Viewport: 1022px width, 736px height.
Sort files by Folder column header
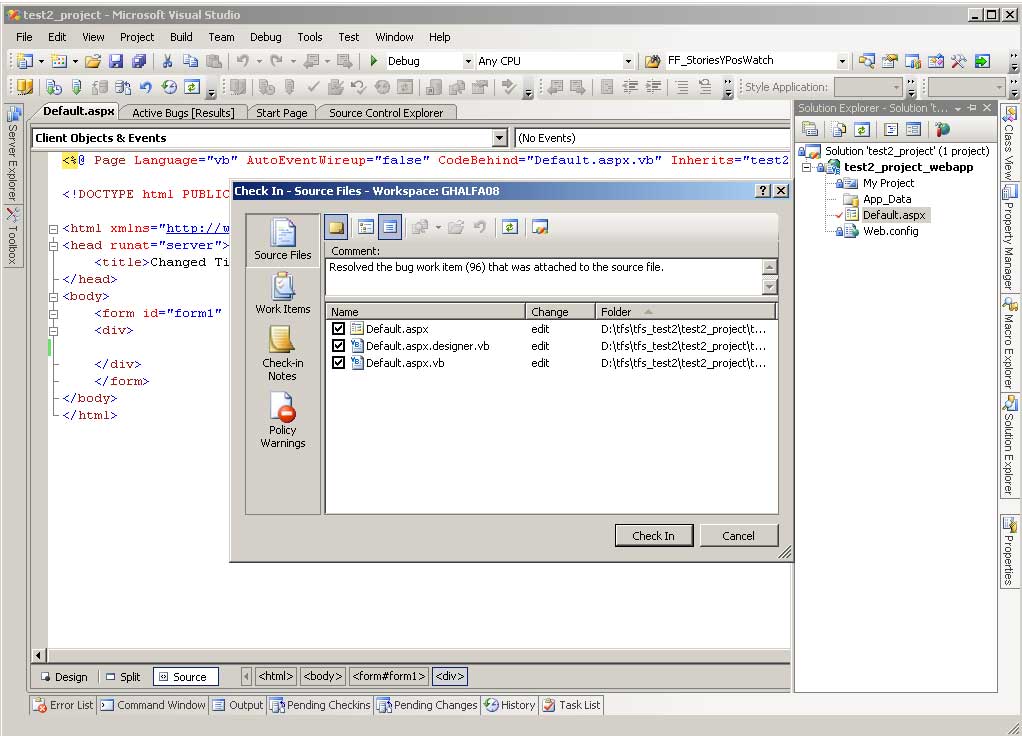pos(685,312)
